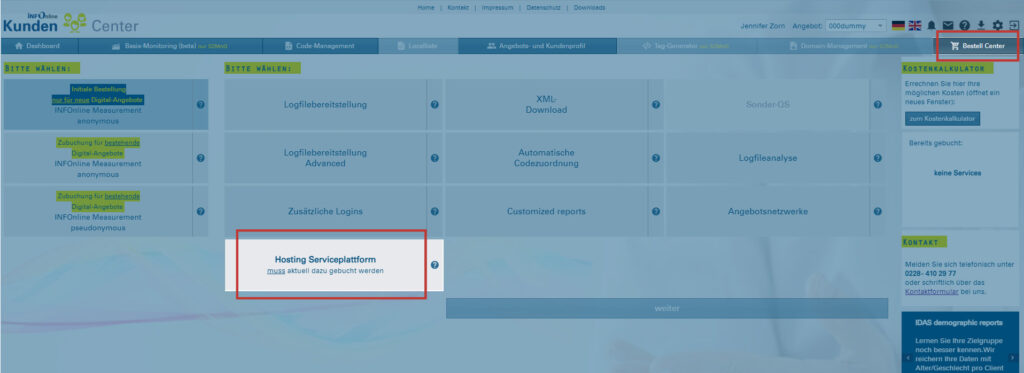Open settings gear icon in header
This screenshot has height=373, width=1024.
(x=997, y=25)
